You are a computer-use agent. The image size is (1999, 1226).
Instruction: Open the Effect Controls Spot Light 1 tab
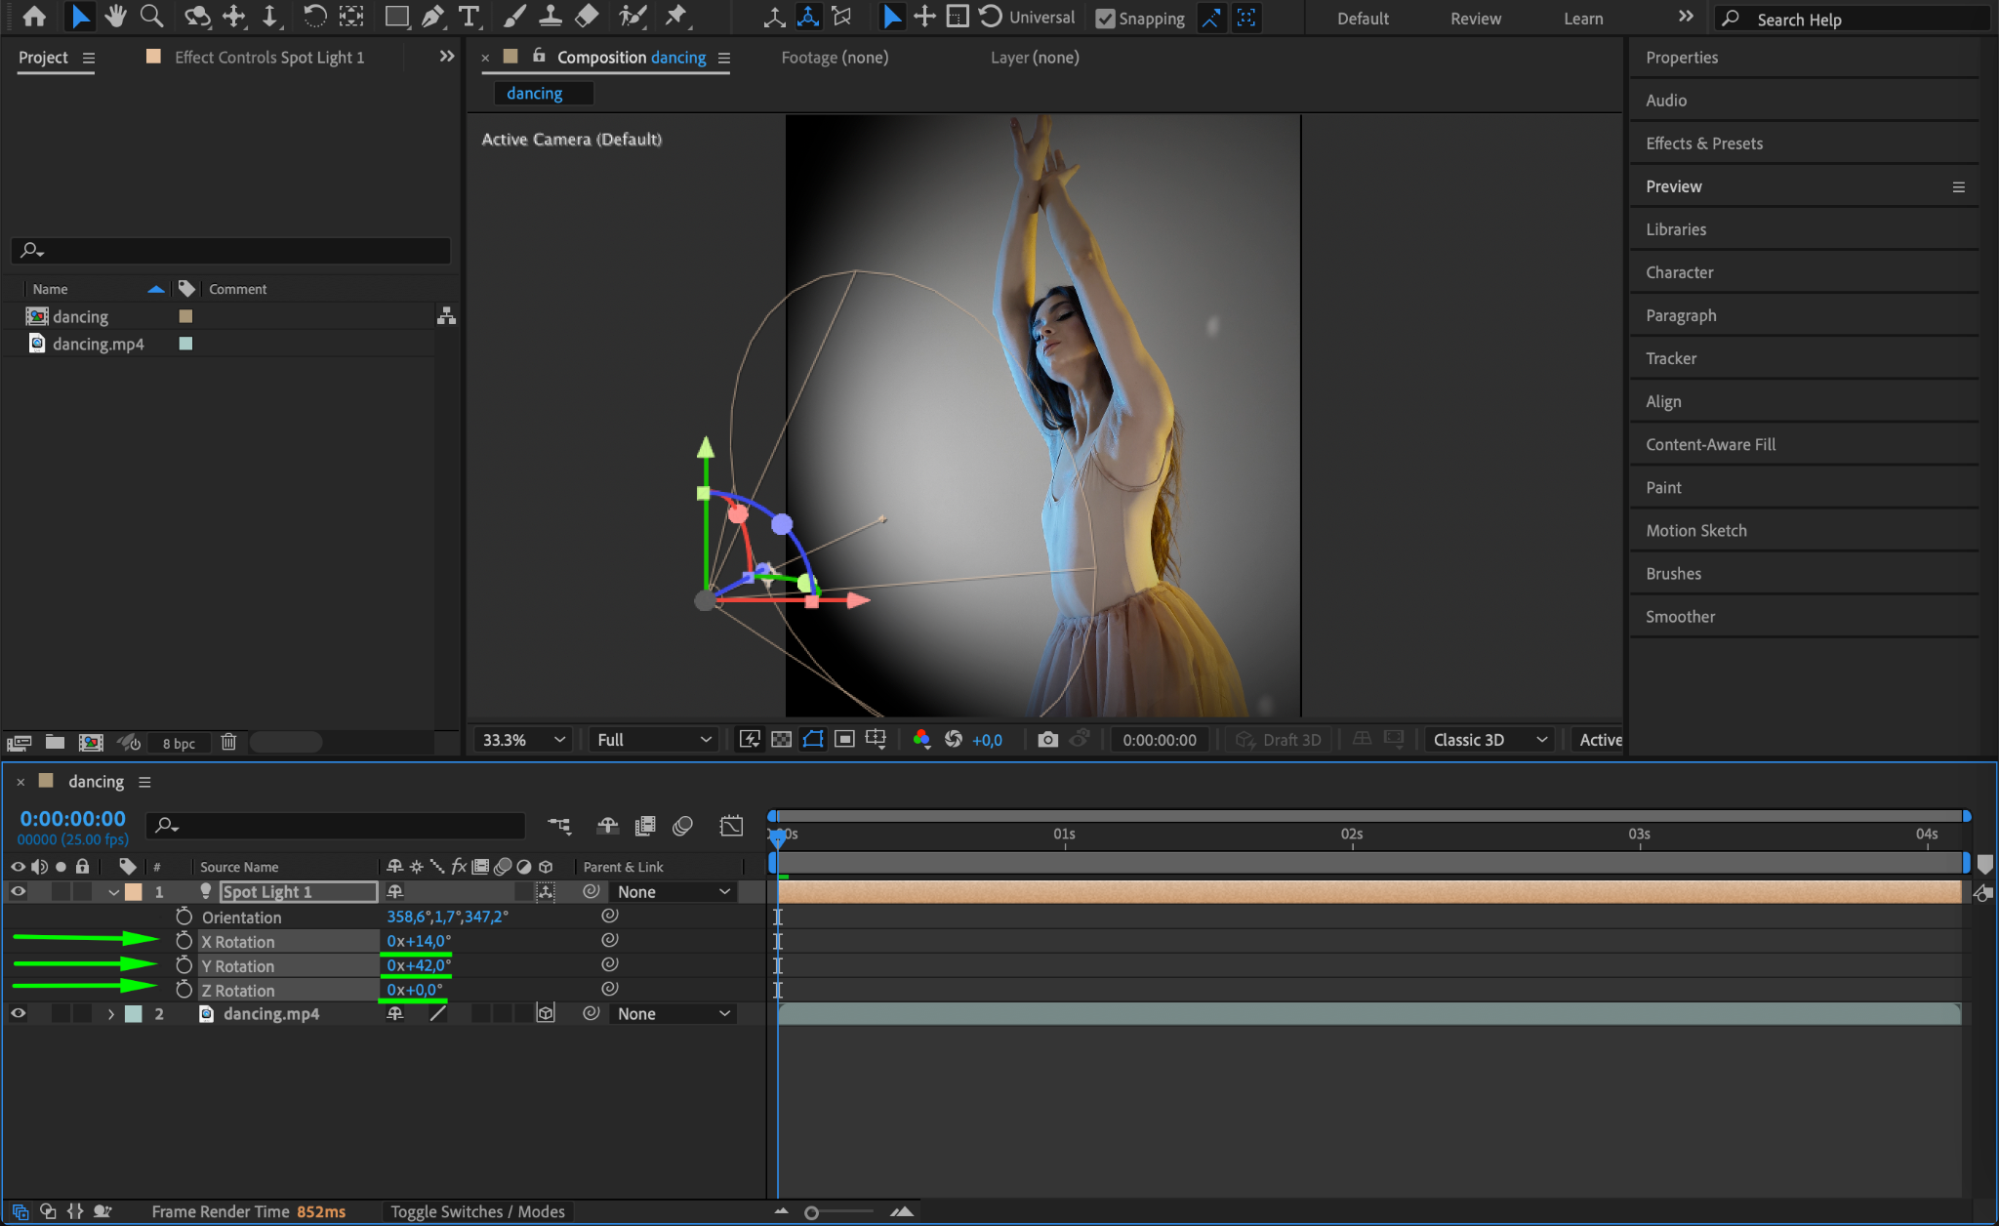[268, 57]
